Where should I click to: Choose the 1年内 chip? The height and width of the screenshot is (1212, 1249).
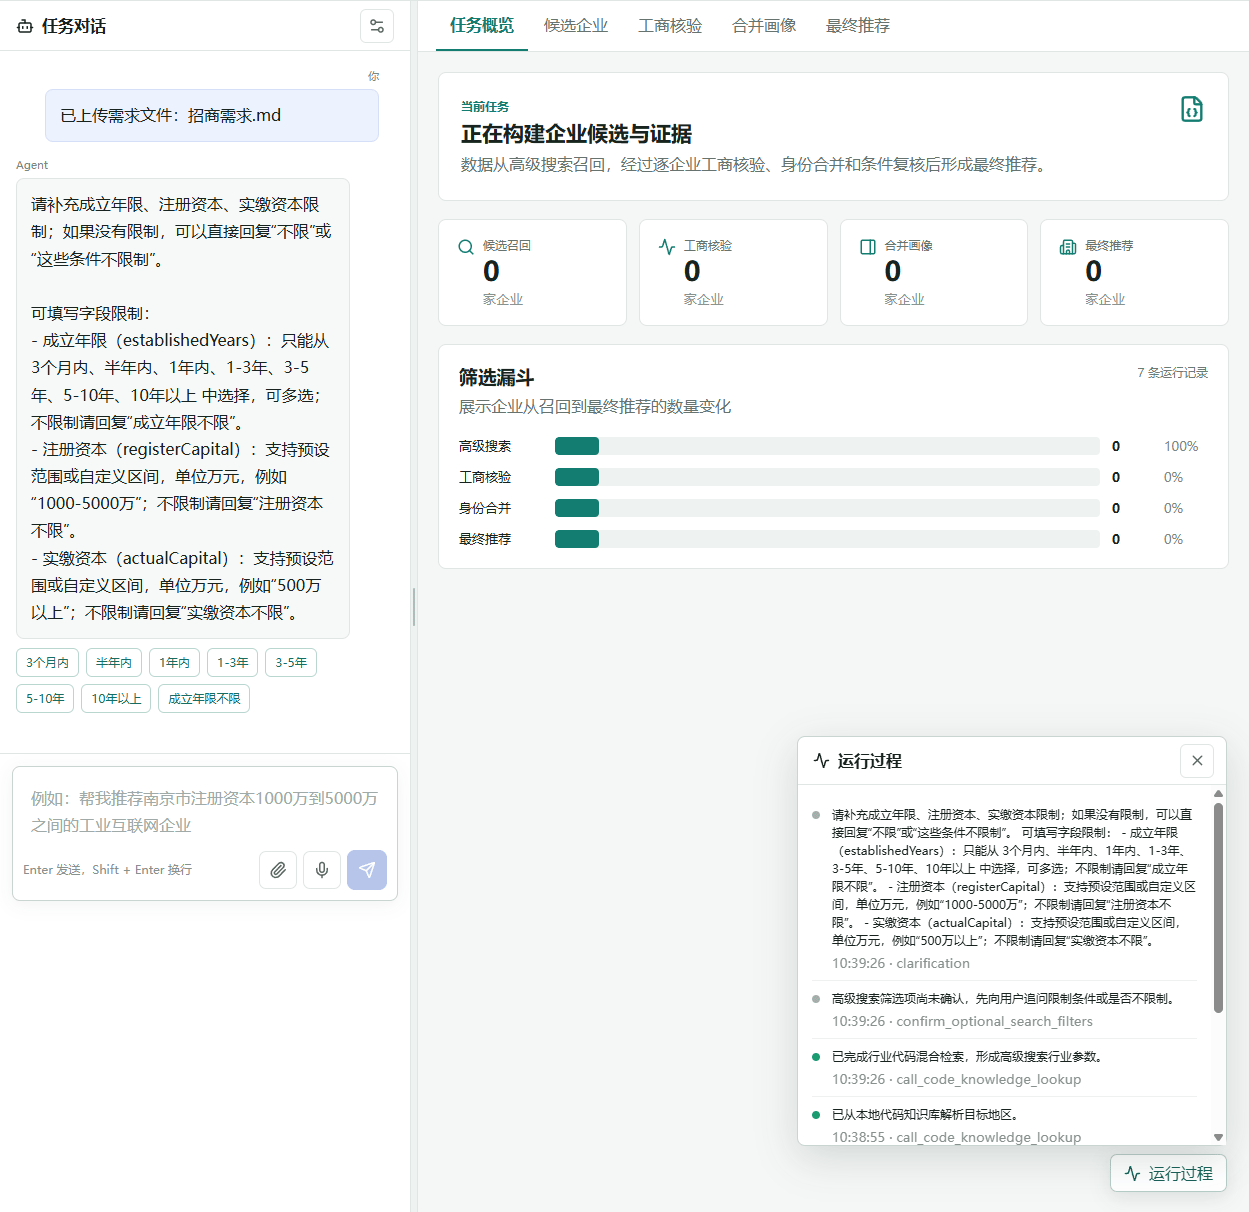[174, 663]
